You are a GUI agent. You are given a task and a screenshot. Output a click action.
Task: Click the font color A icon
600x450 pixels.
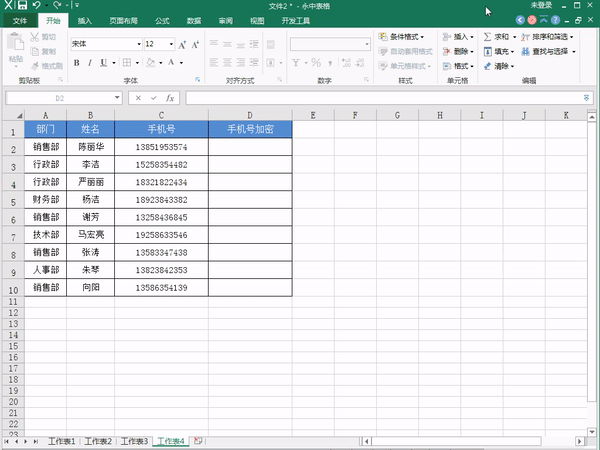[x=171, y=62]
